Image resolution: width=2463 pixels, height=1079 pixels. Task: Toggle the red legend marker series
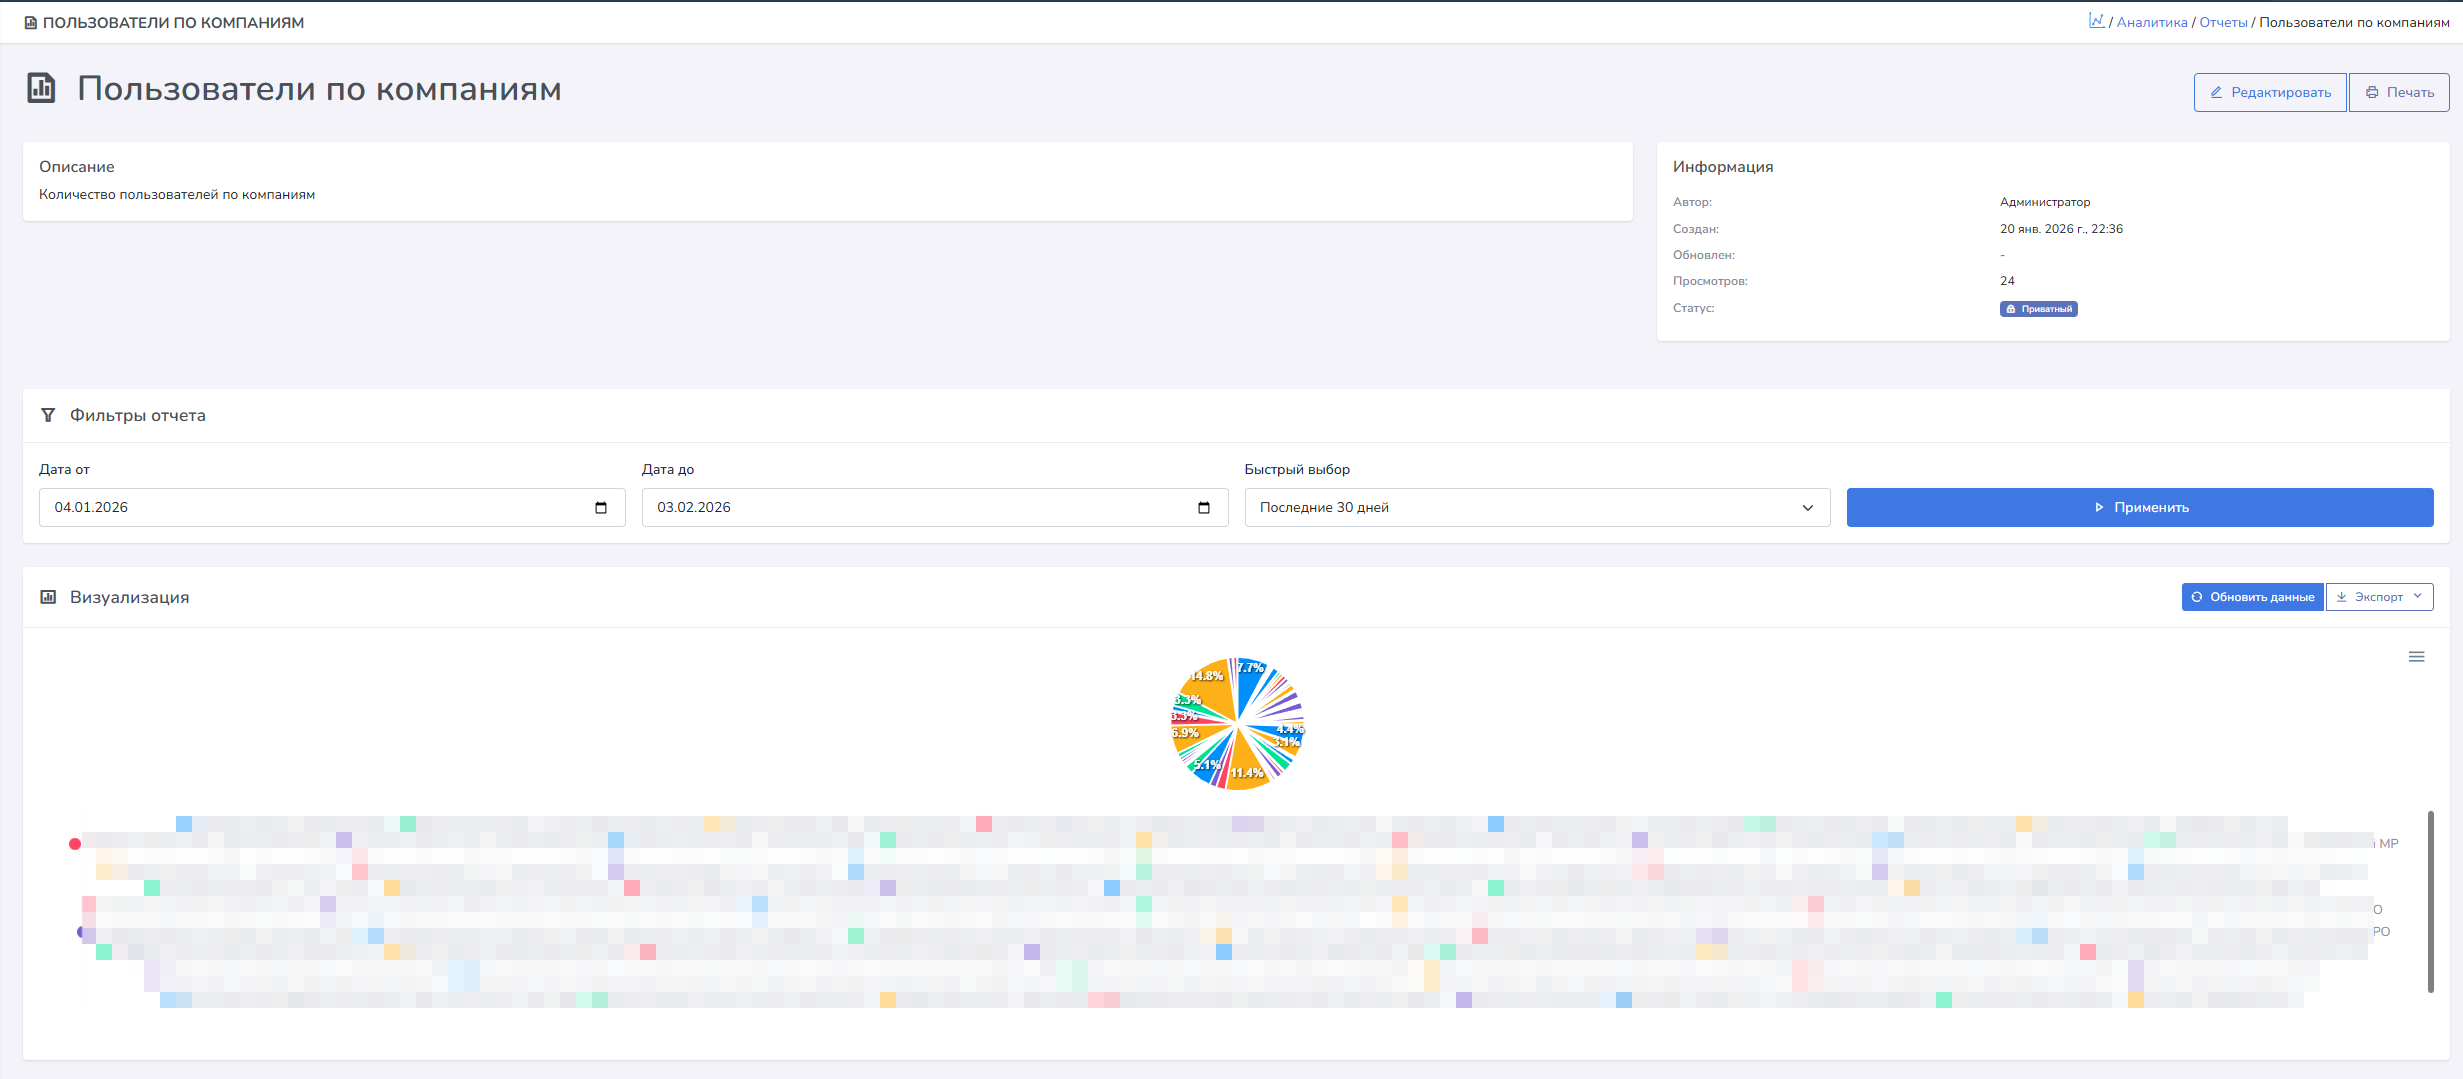click(75, 844)
